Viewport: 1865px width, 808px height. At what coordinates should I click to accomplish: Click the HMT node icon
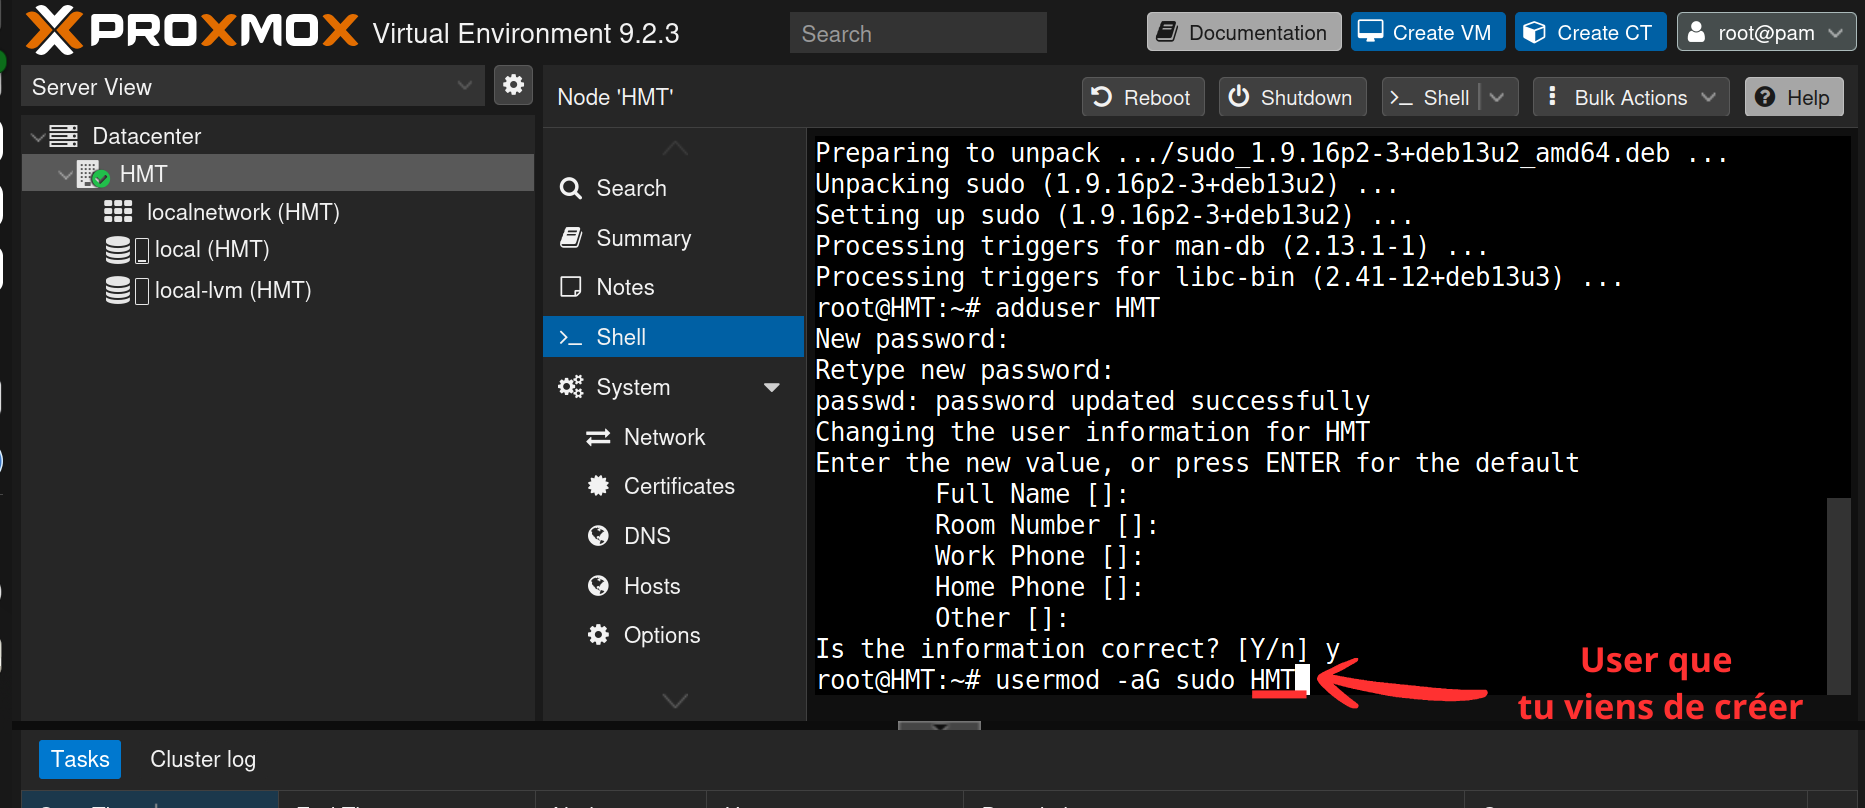coord(93,174)
